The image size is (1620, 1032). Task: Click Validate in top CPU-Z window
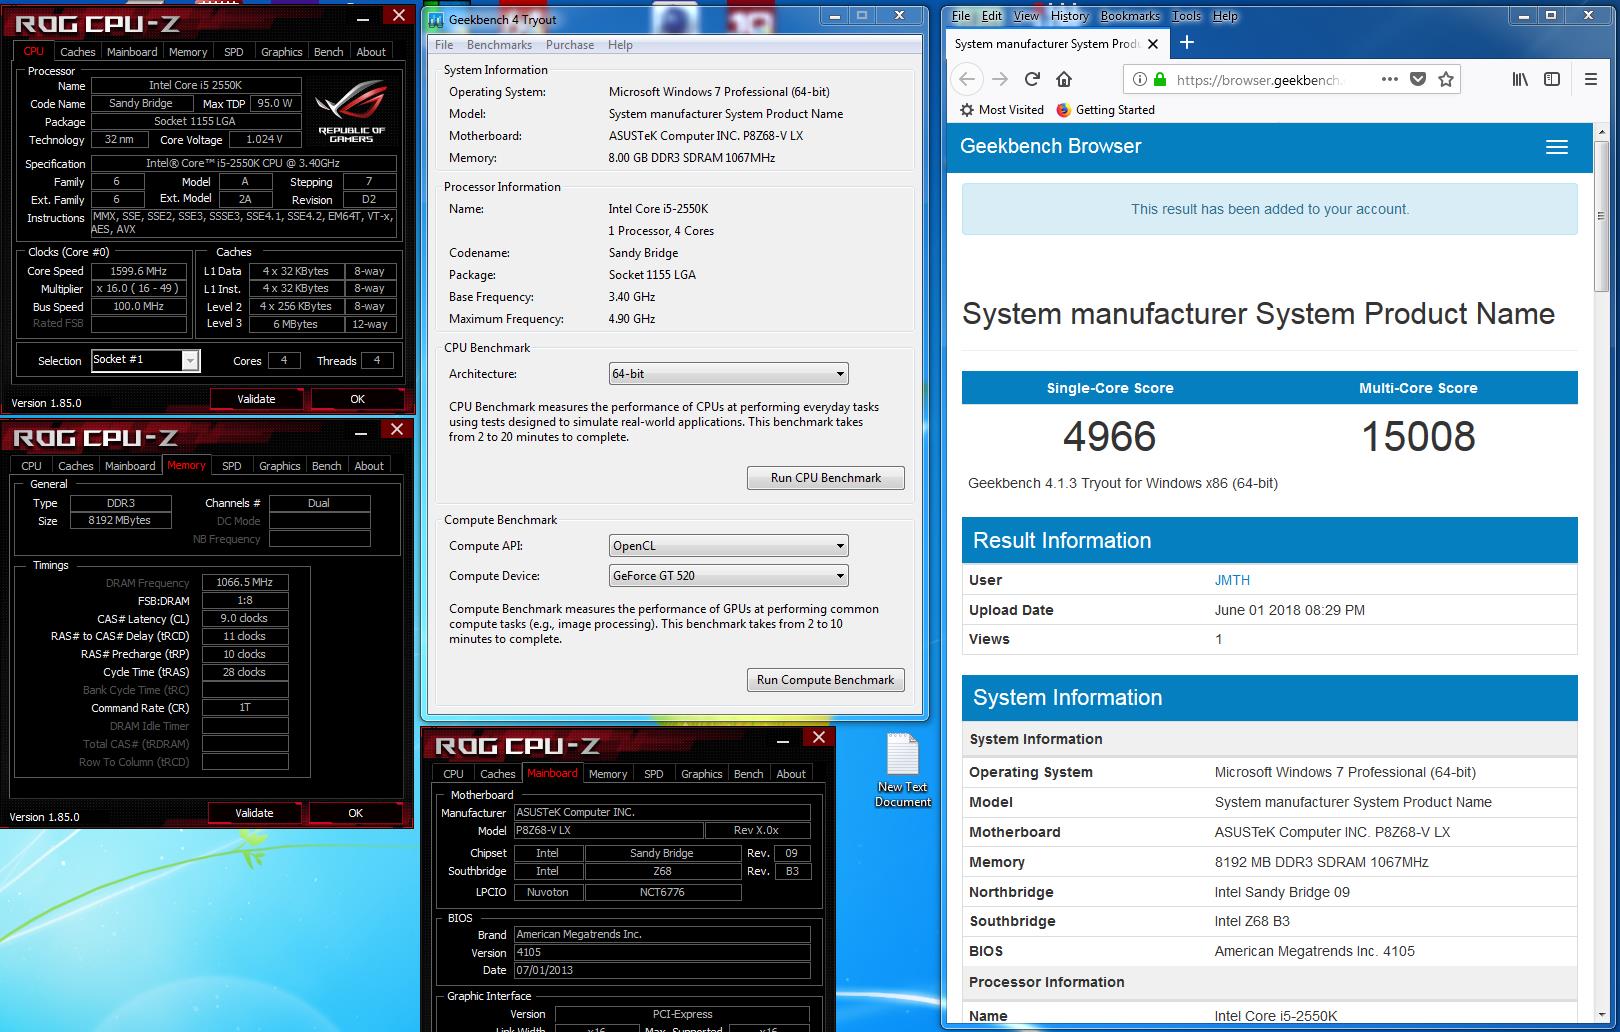click(256, 399)
